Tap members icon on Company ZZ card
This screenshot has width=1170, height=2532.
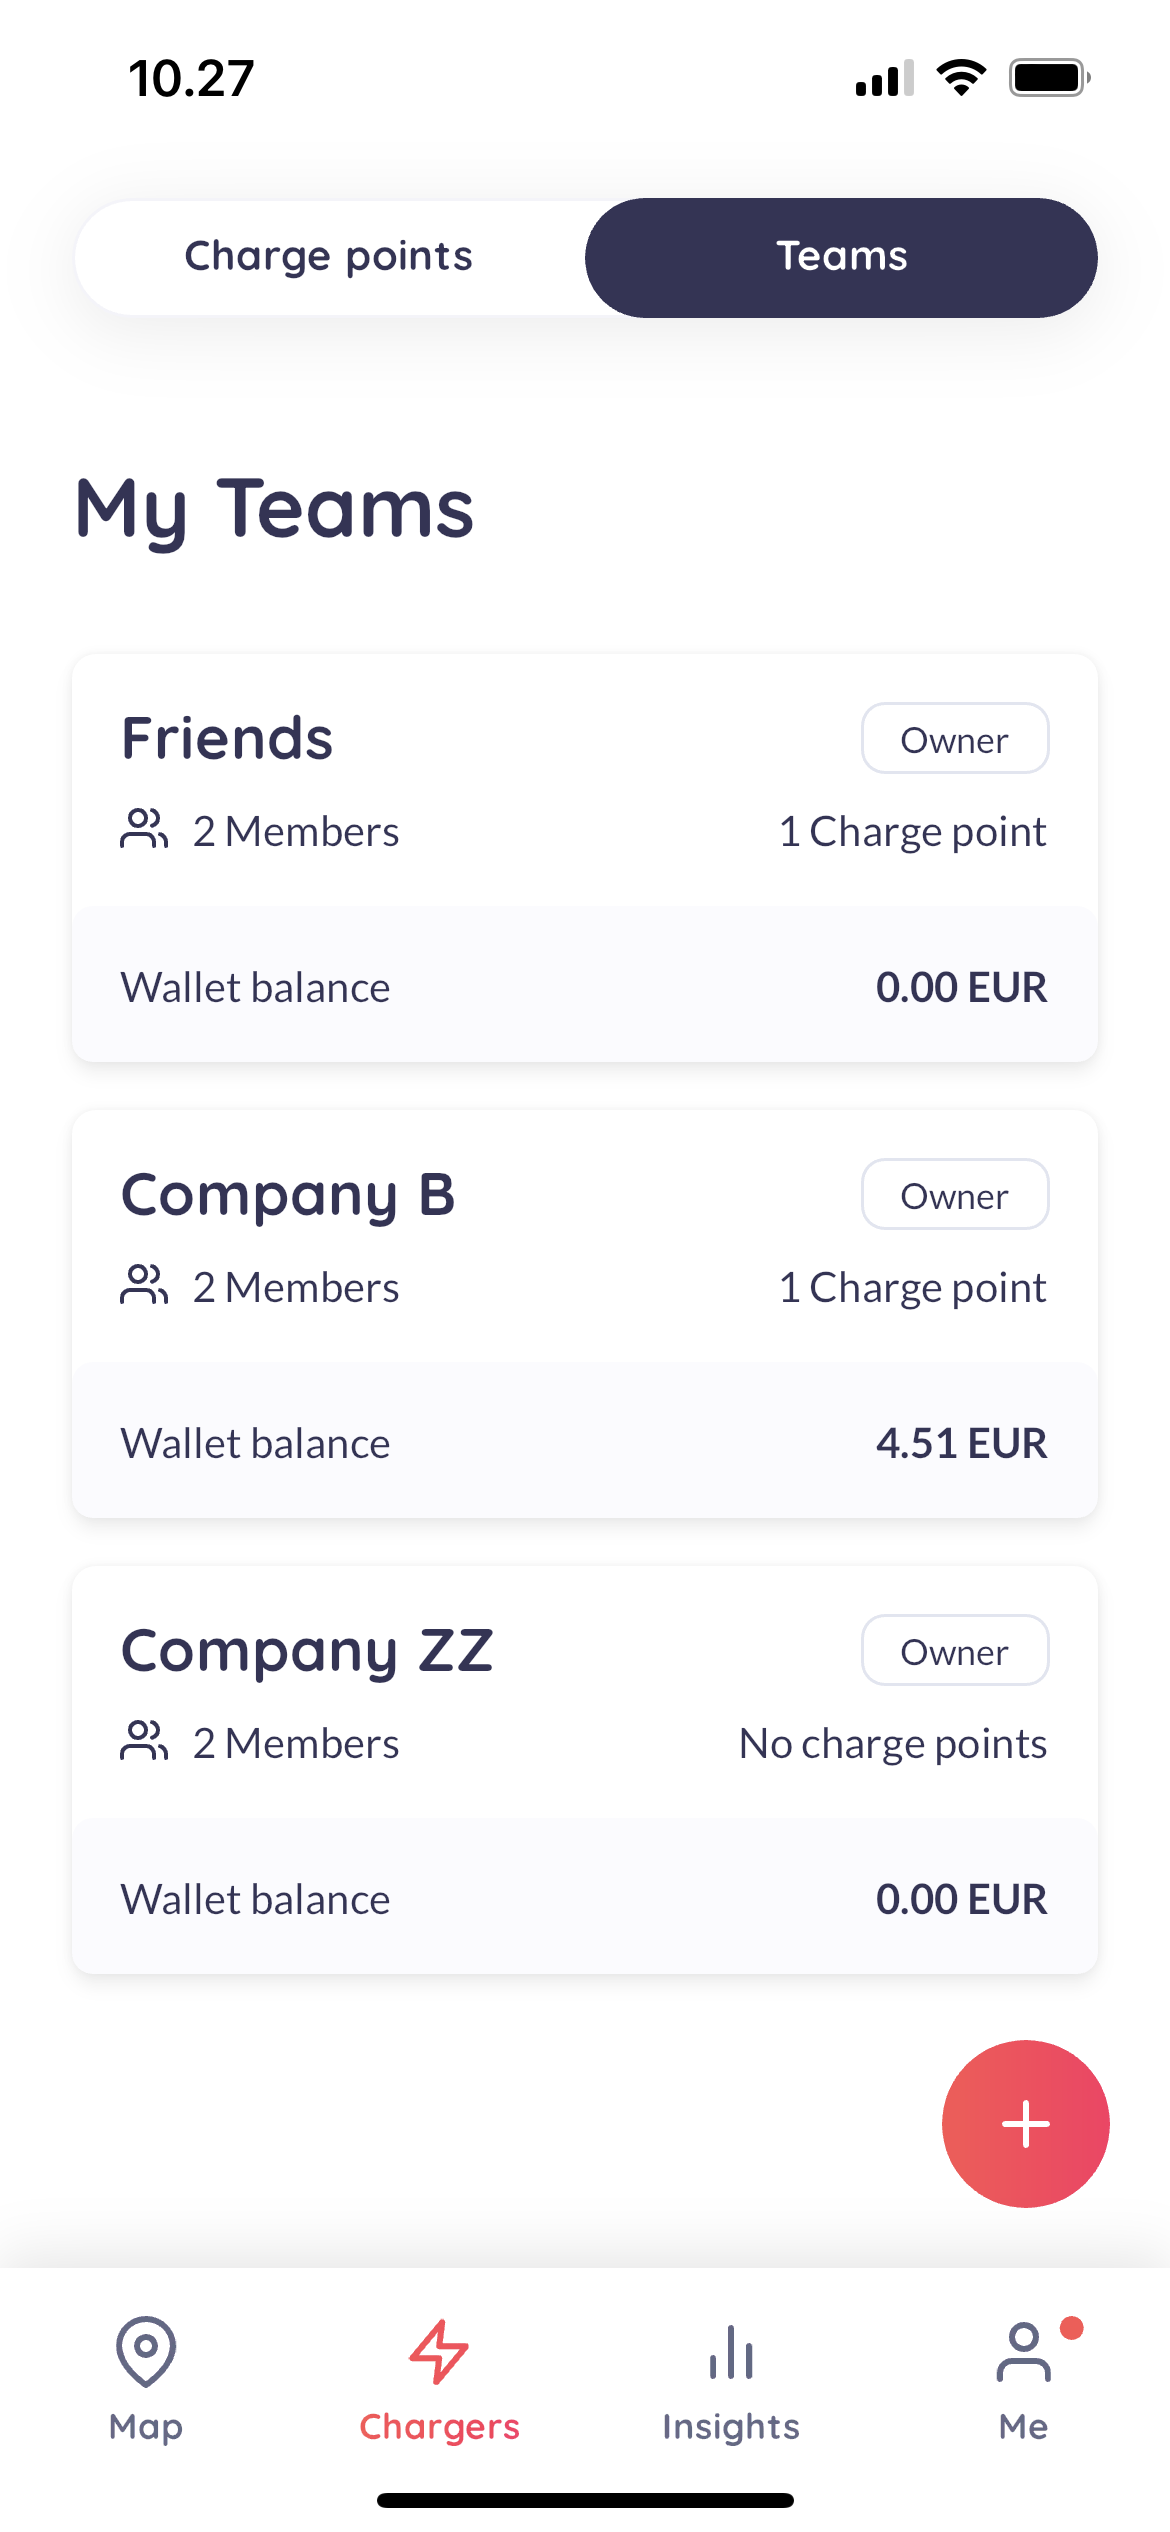pyautogui.click(x=144, y=1741)
